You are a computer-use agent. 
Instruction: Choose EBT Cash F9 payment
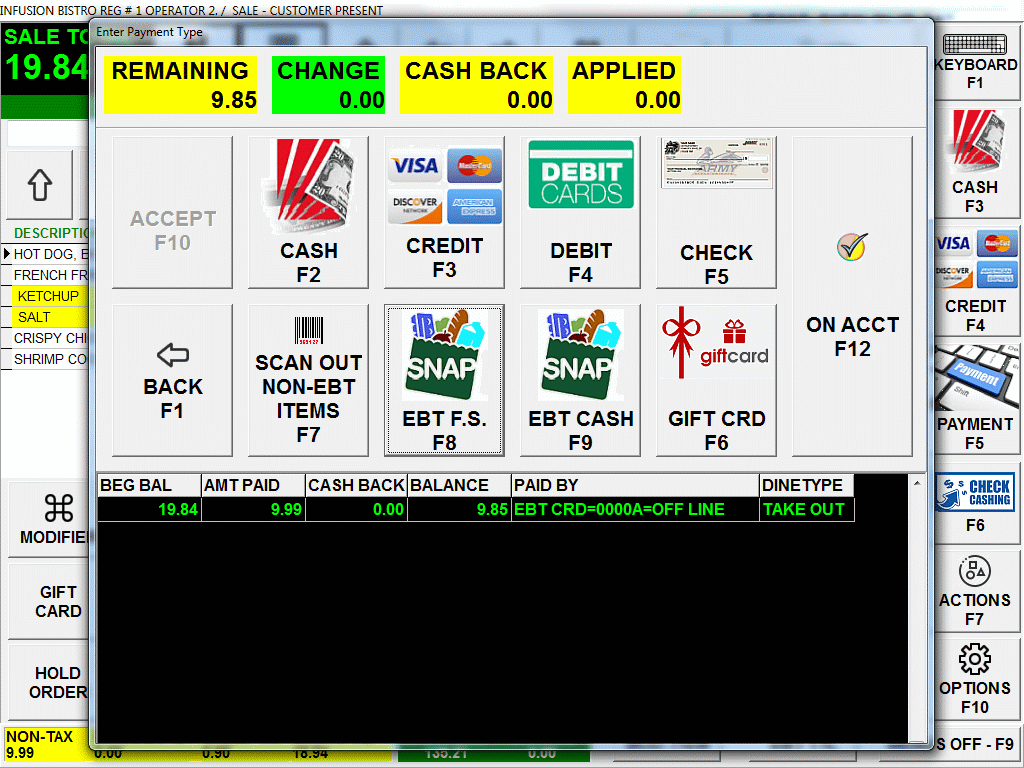[580, 380]
